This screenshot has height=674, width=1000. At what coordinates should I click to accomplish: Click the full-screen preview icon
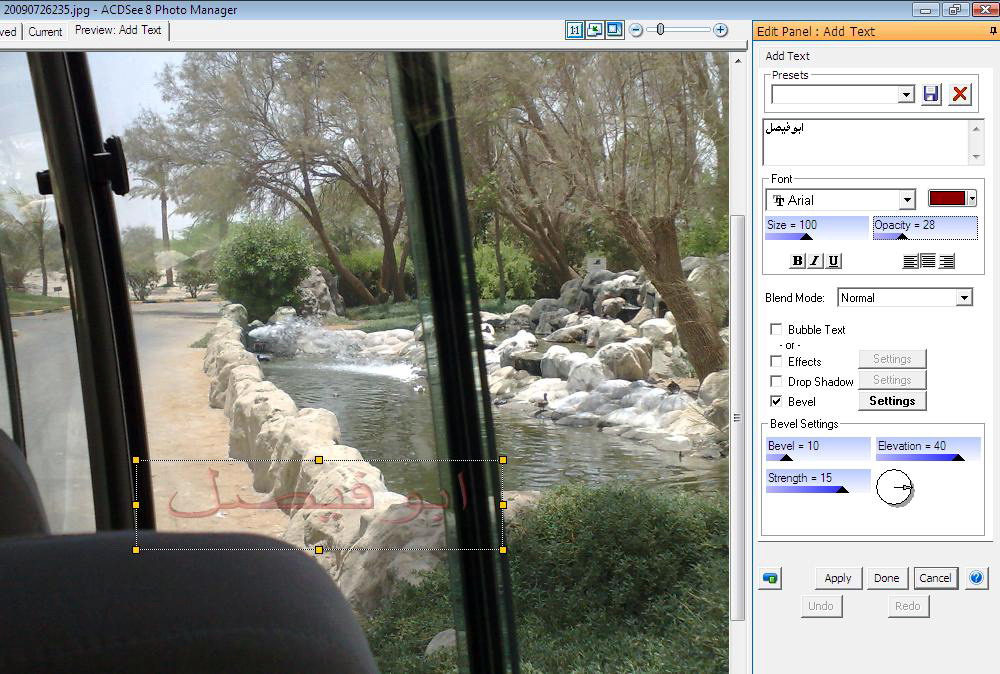[x=615, y=30]
